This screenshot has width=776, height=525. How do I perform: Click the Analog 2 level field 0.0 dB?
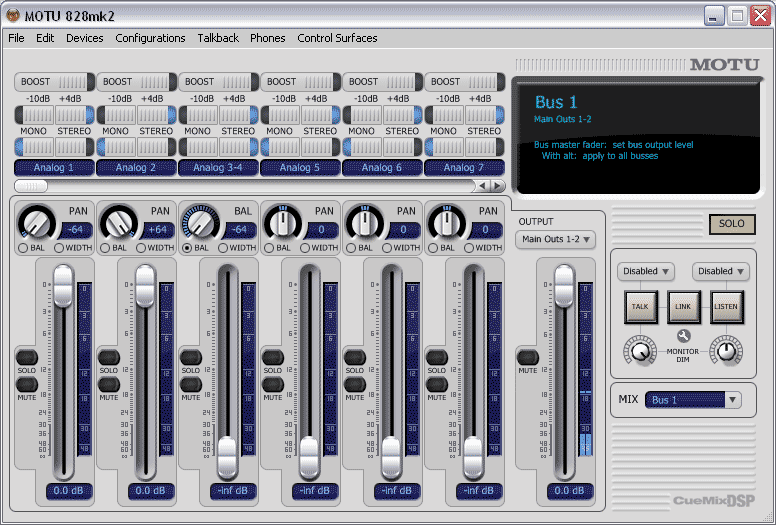[x=151, y=491]
